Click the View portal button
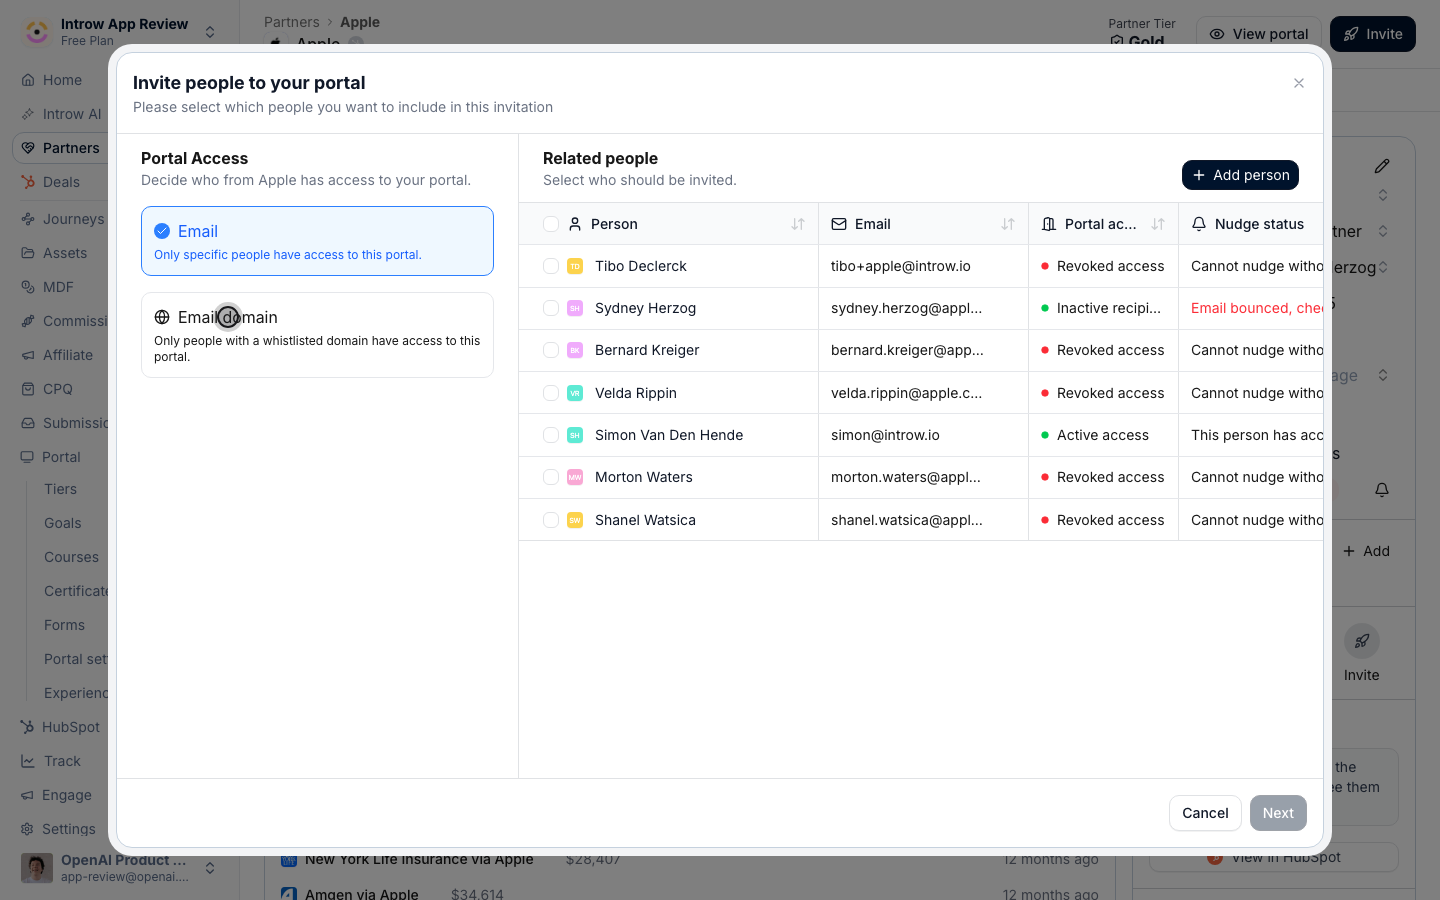The image size is (1440, 900). click(x=1259, y=34)
